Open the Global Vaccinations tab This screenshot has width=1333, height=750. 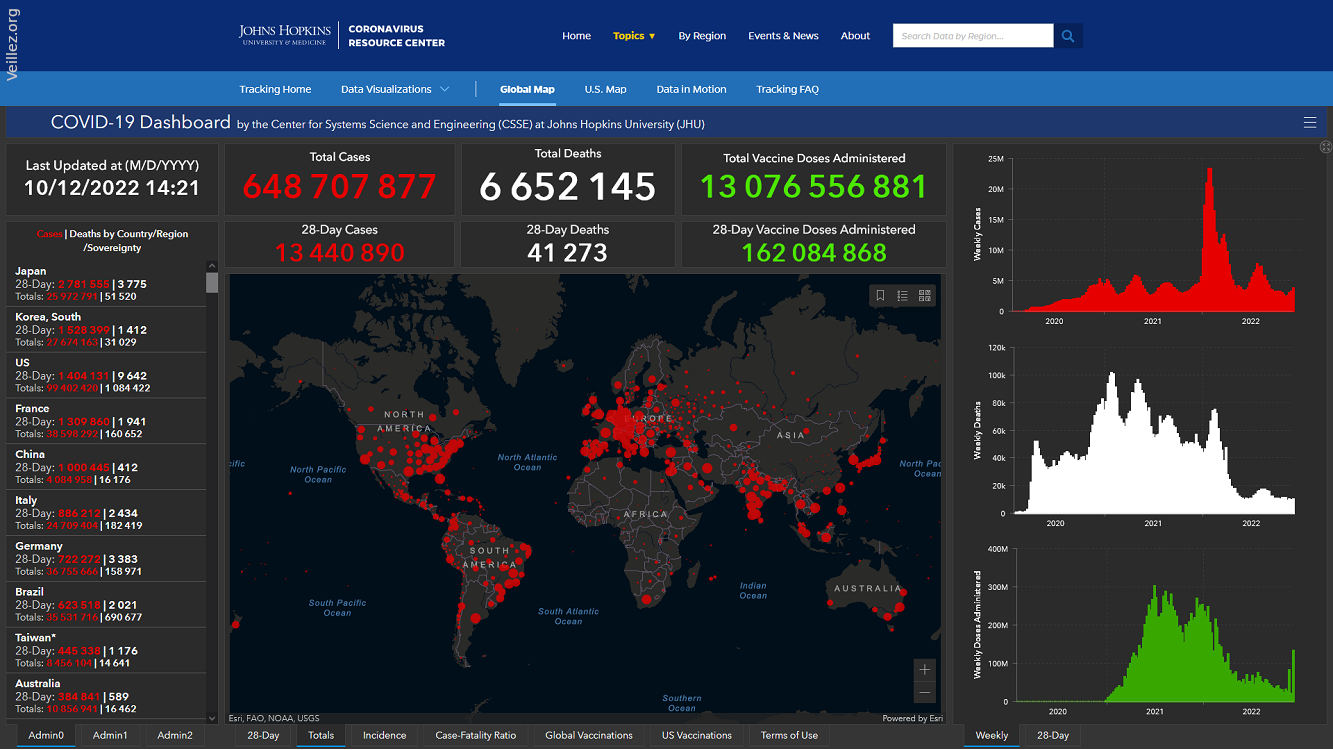[x=588, y=735]
